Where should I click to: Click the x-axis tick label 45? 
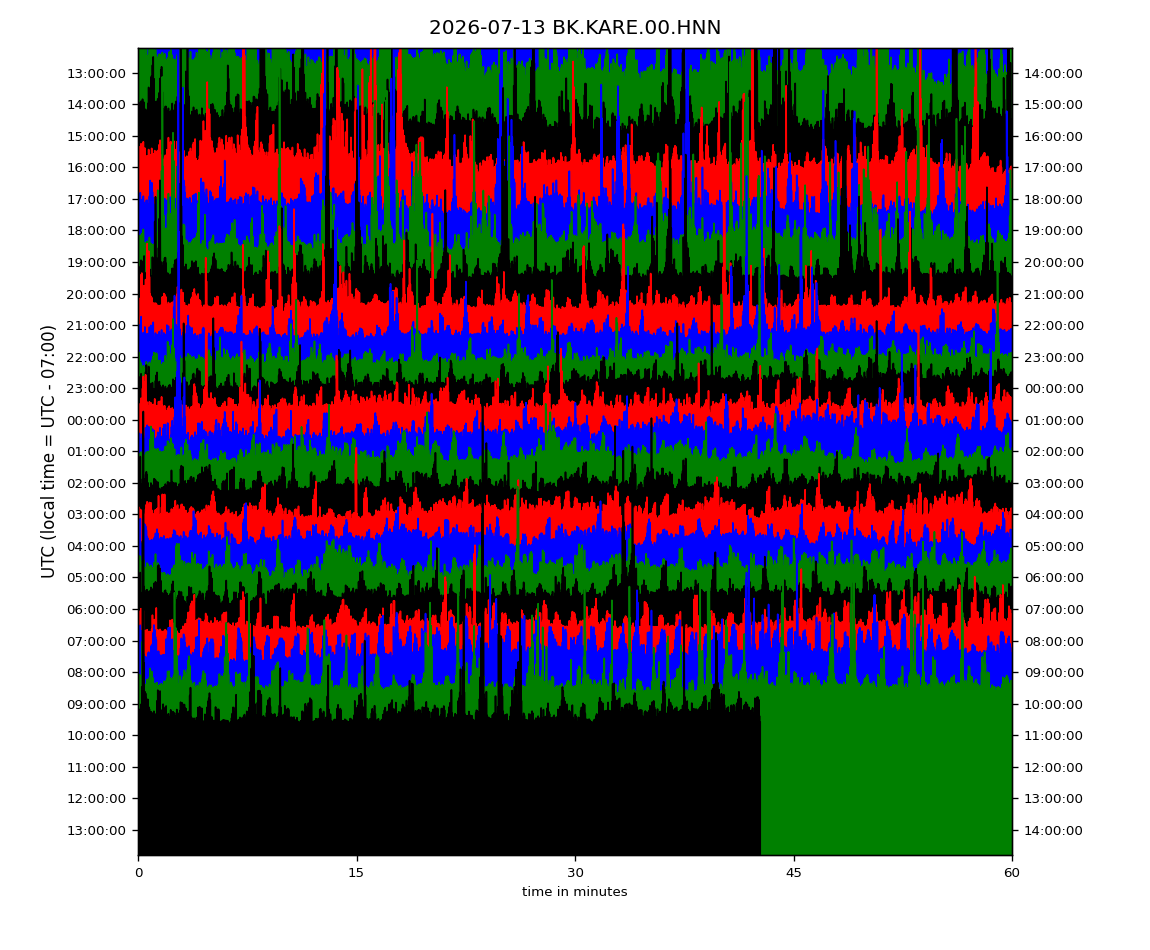[x=794, y=873]
